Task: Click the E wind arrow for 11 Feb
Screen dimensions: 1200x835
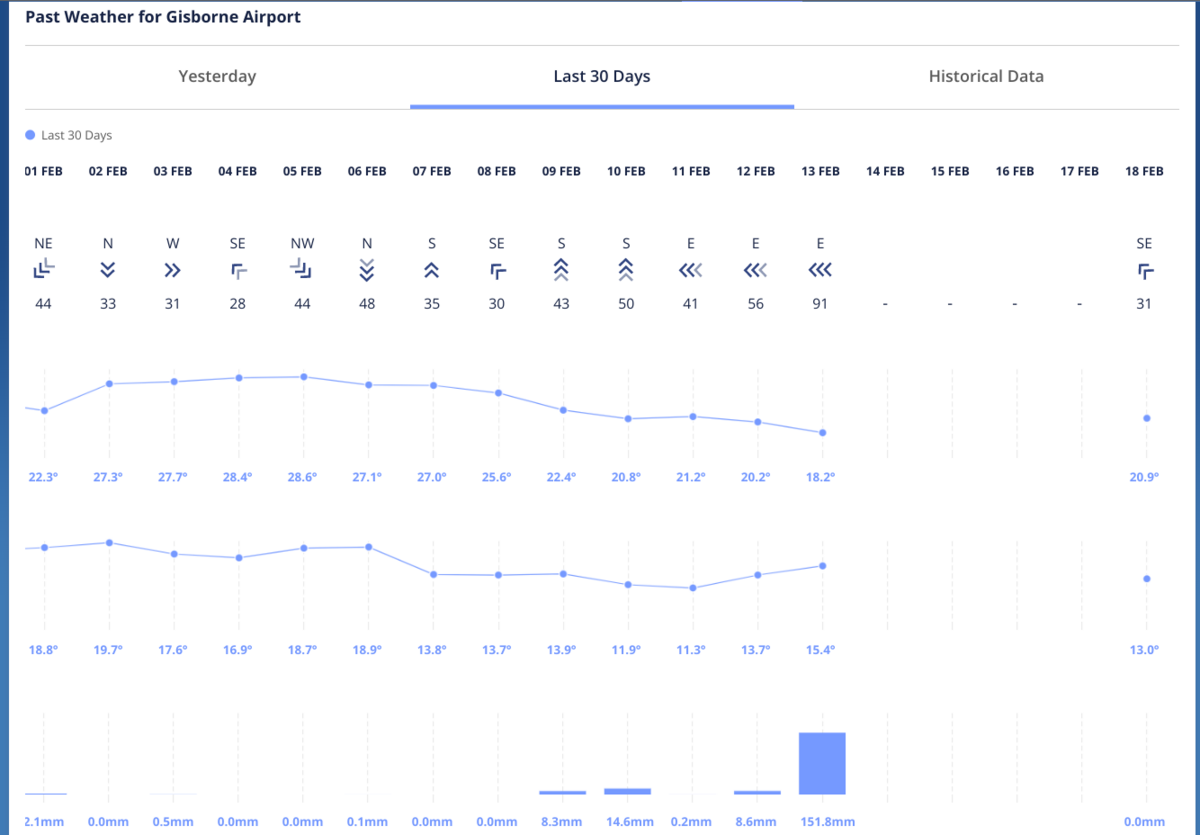Action: pos(691,270)
